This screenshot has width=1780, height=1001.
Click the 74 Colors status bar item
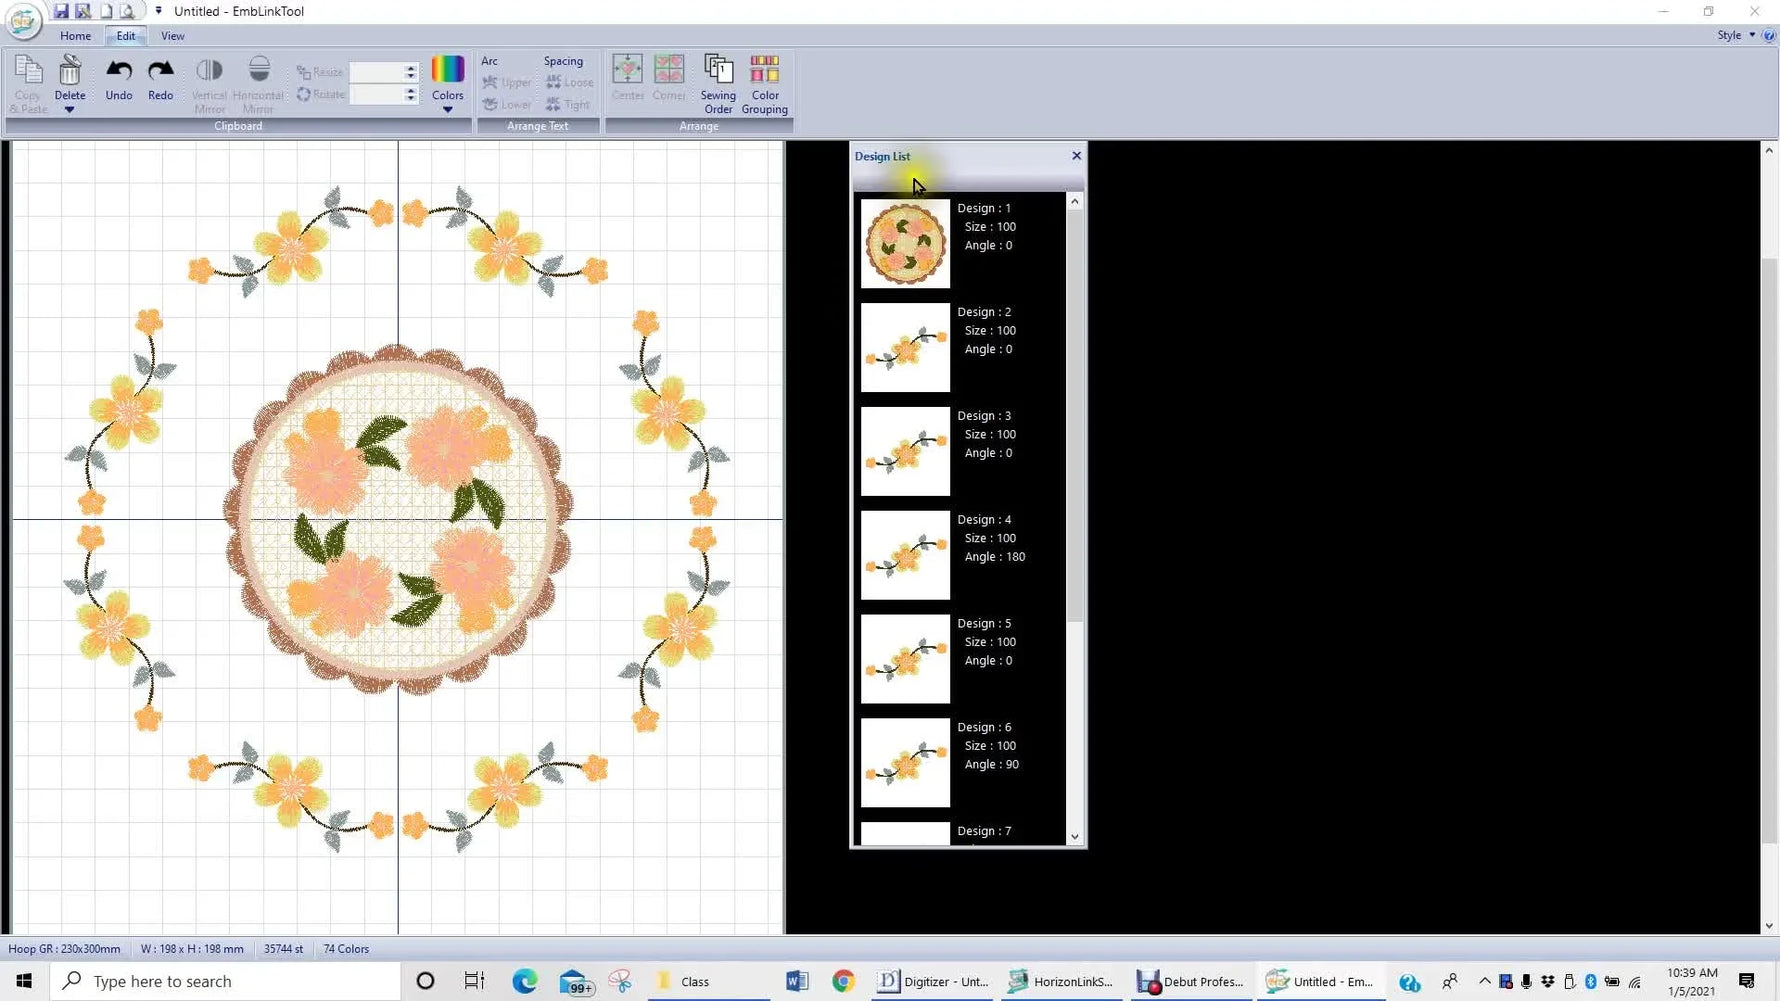point(345,948)
